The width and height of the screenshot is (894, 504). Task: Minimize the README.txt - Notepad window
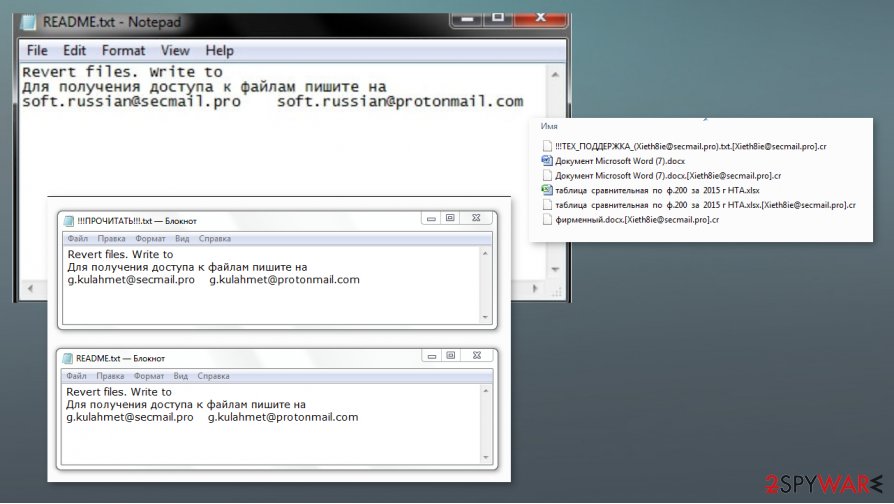pos(467,18)
